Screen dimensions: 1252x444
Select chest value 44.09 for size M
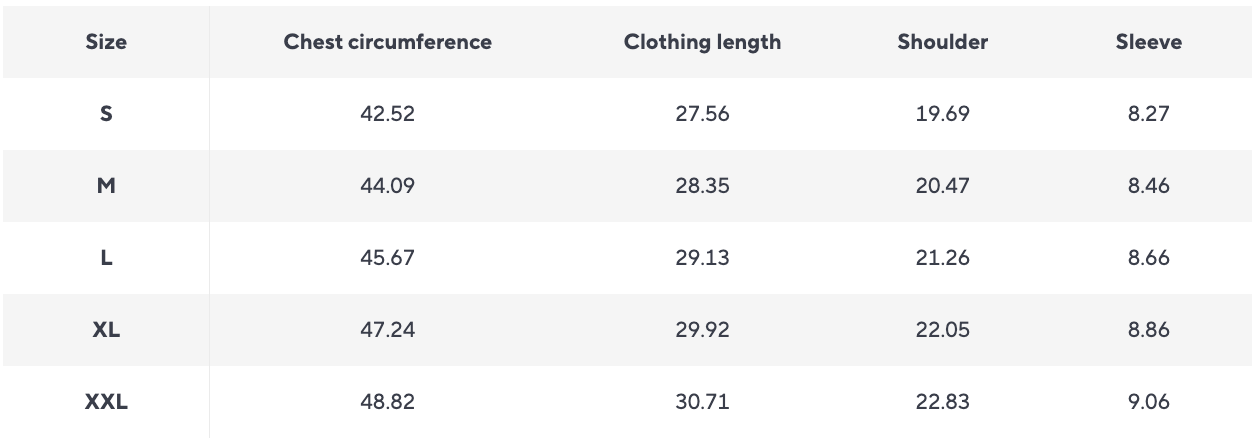click(388, 186)
